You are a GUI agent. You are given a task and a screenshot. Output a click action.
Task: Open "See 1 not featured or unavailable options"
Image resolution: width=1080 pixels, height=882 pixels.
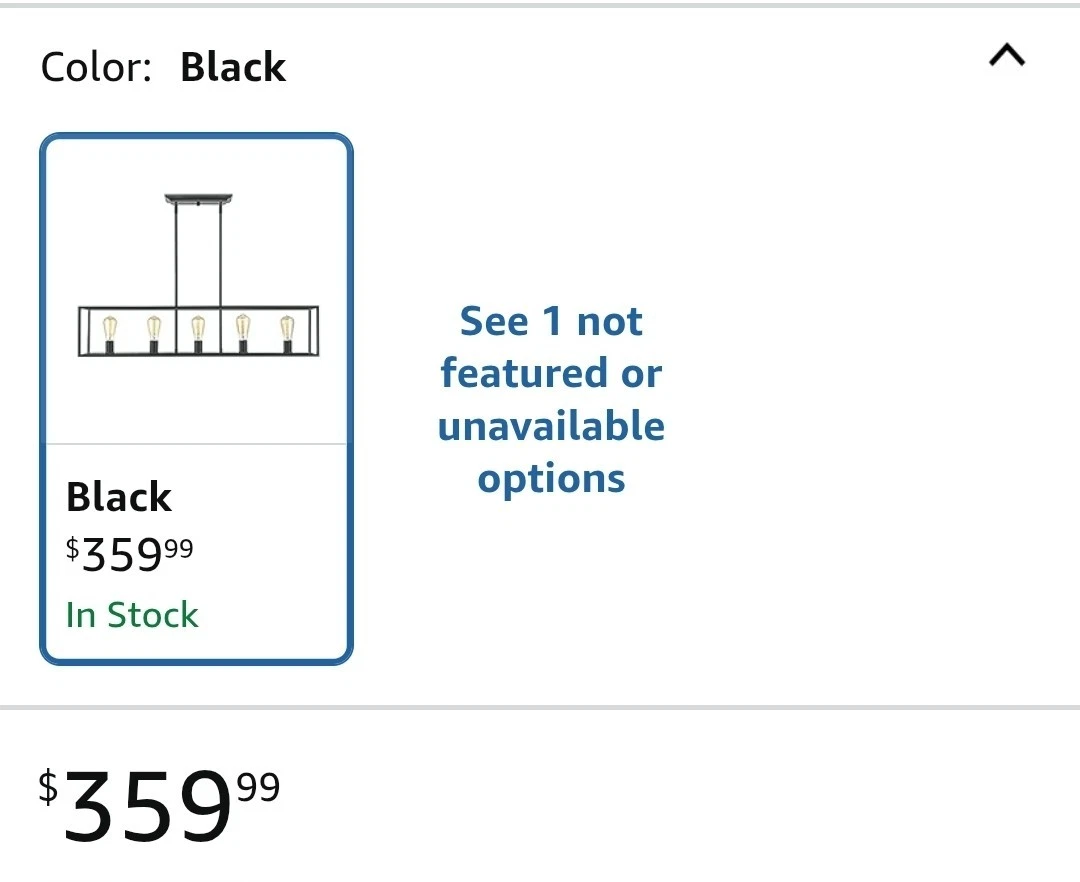(551, 399)
